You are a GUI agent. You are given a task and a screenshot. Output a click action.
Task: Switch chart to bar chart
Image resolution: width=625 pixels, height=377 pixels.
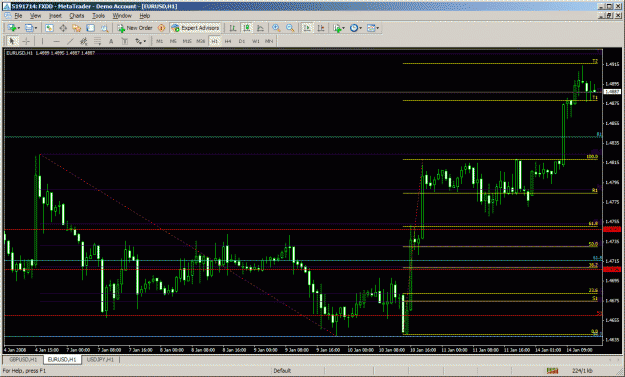(233, 28)
